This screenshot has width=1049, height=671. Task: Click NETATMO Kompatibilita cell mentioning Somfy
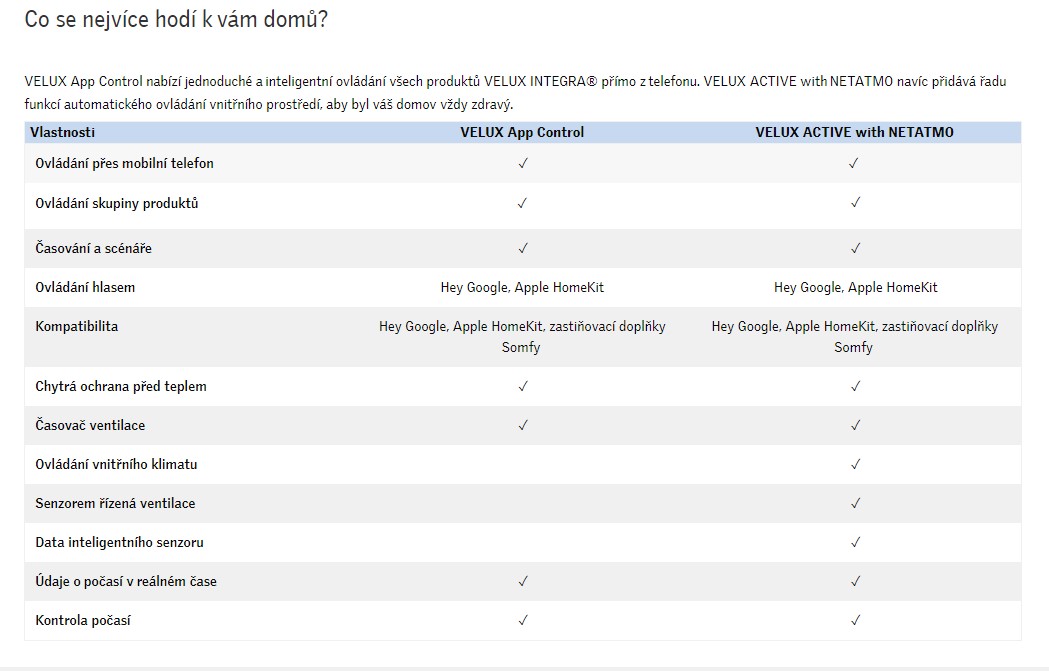click(x=854, y=337)
